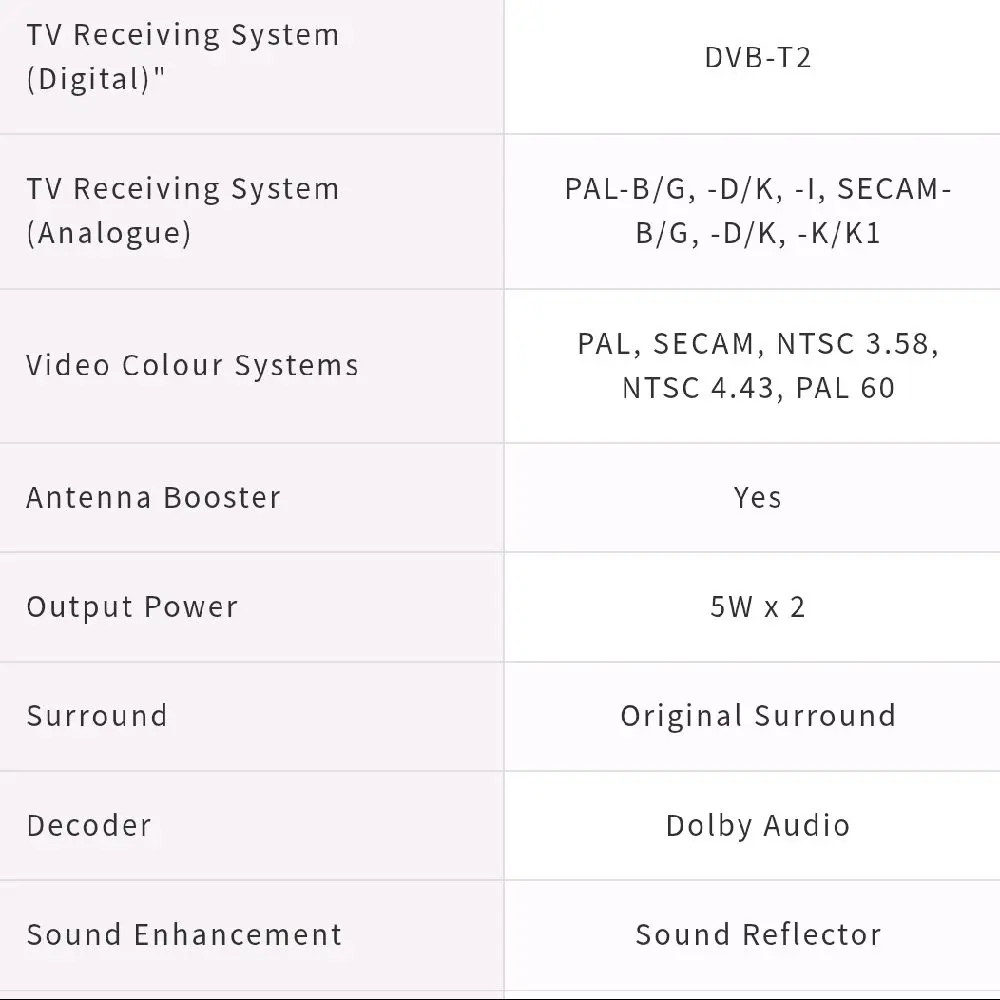1000x1000 pixels.
Task: Click the '5W x 2' value
Action: click(757, 607)
